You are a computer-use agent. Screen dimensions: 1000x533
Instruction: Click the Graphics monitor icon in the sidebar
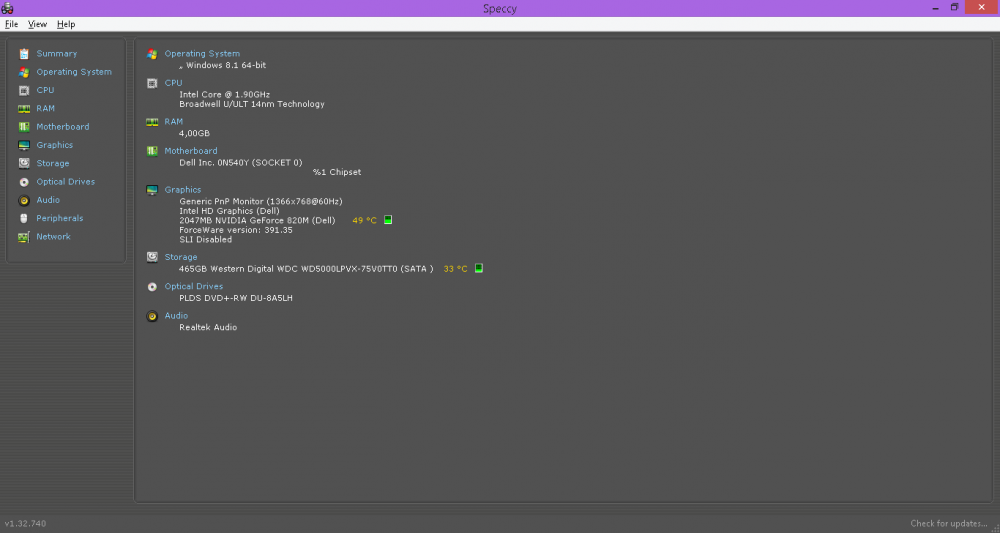(x=24, y=145)
